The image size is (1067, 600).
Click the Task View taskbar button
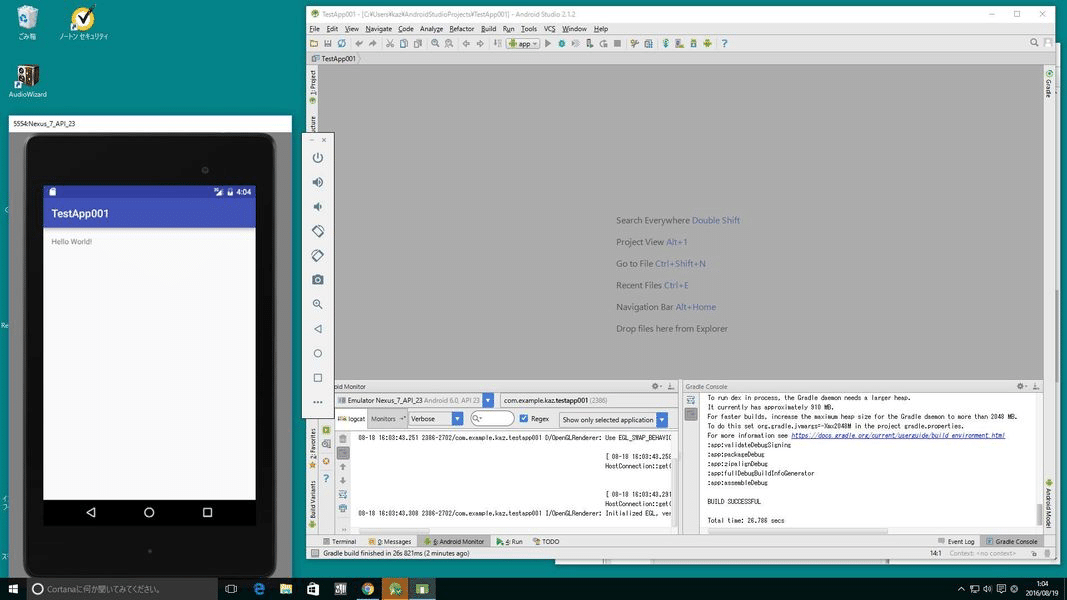pyautogui.click(x=231, y=589)
